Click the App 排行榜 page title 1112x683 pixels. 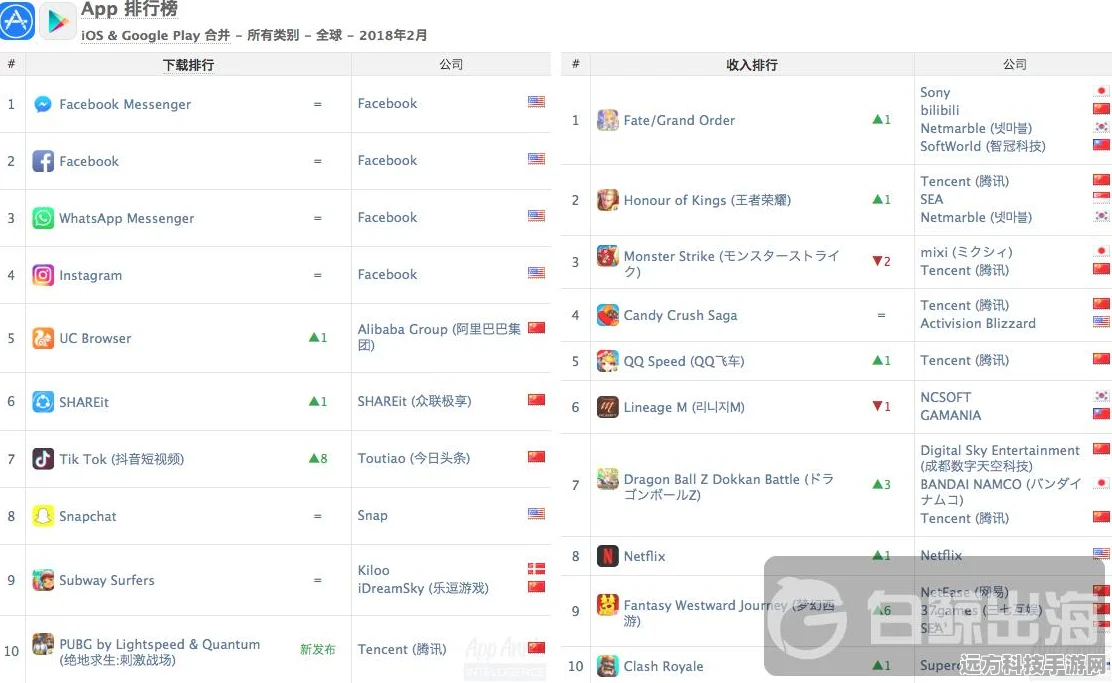[x=129, y=9]
